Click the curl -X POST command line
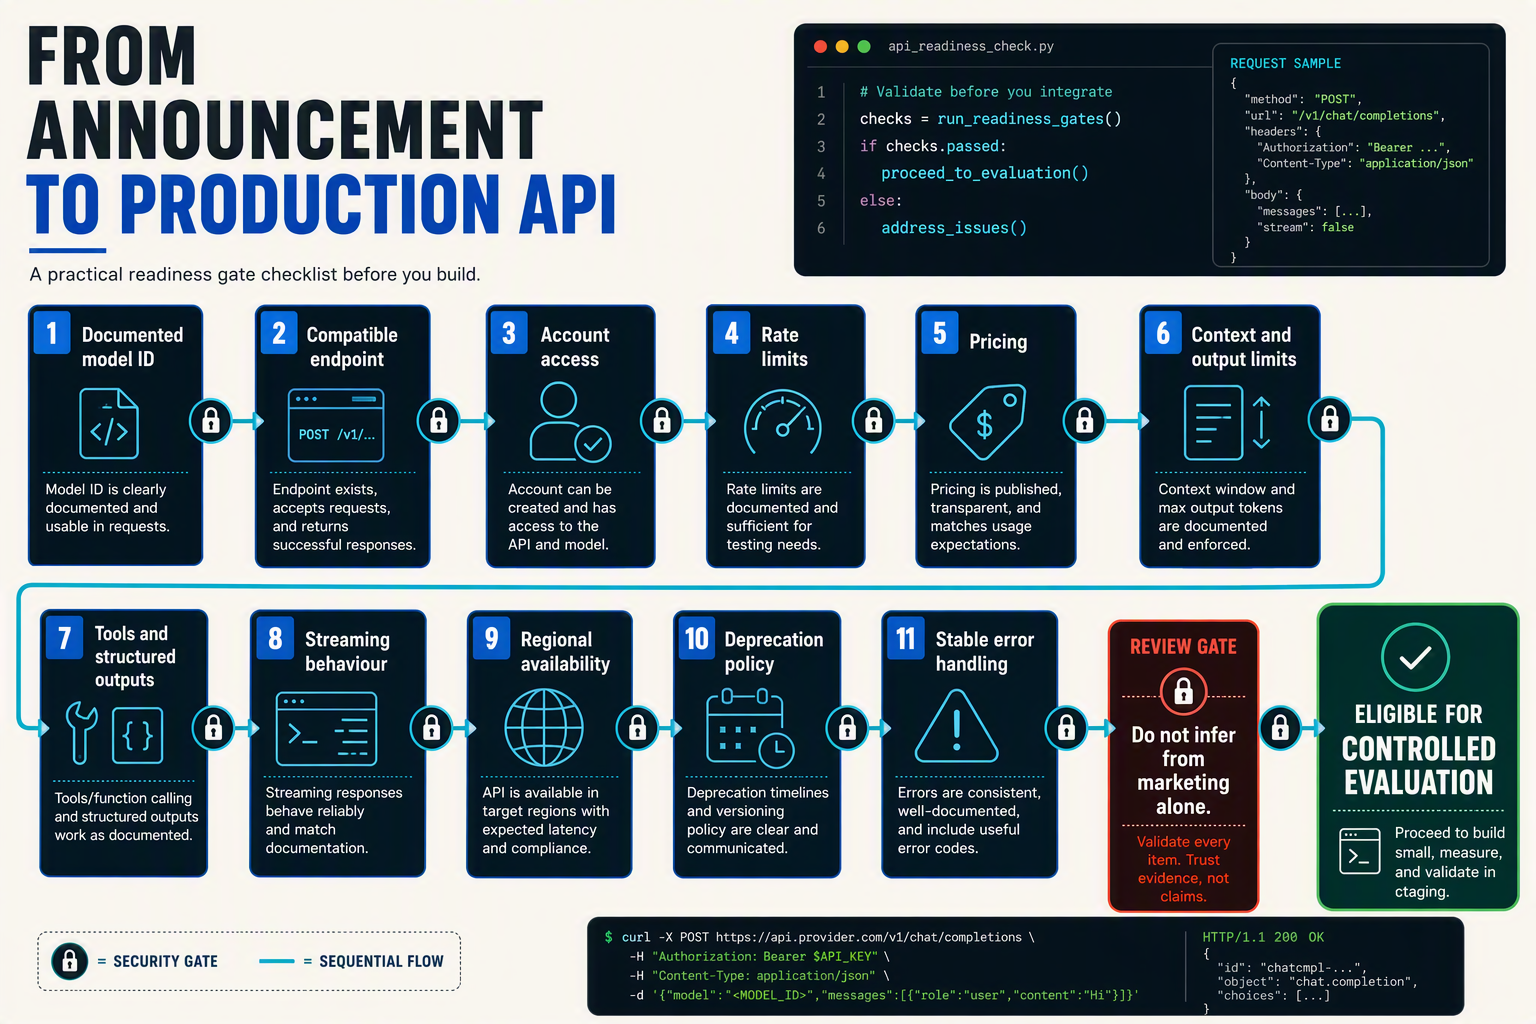The height and width of the screenshot is (1024, 1536). 820,937
